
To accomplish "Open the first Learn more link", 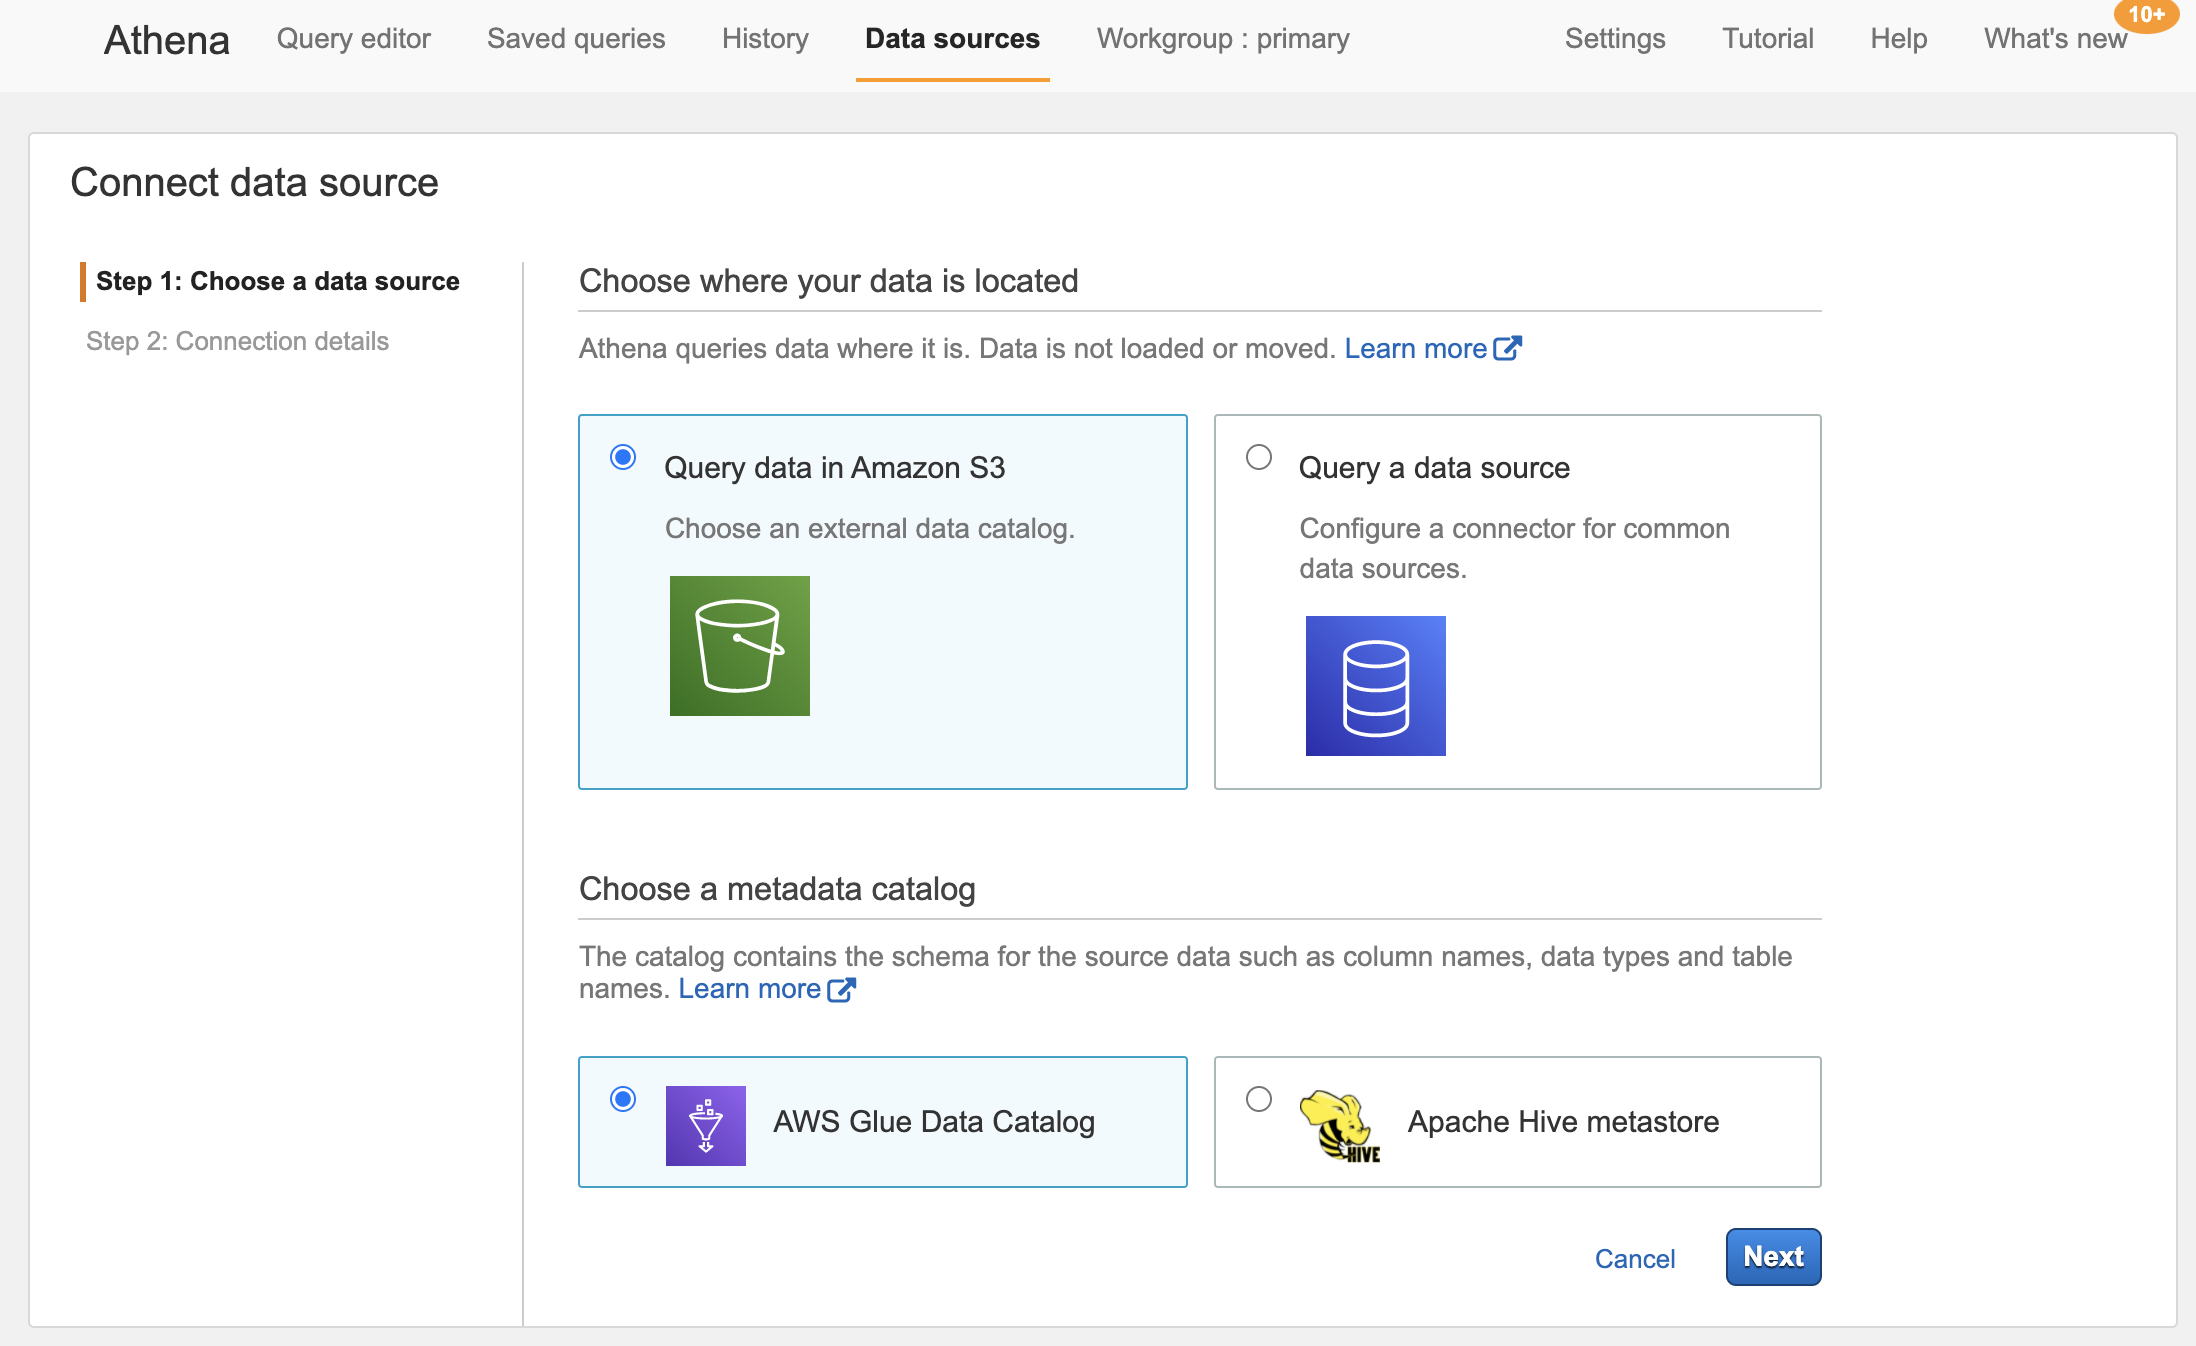I will [1416, 347].
